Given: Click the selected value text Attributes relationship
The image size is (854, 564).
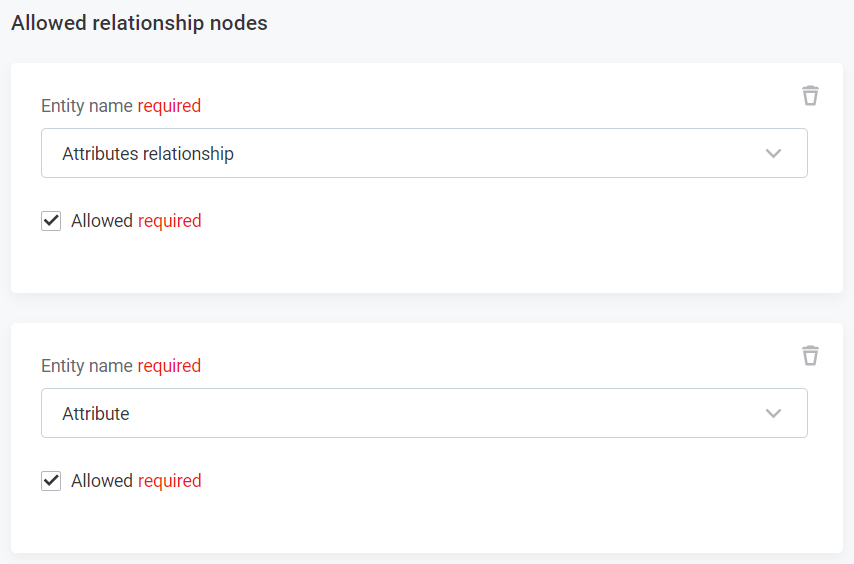Looking at the screenshot, I should pyautogui.click(x=148, y=154).
